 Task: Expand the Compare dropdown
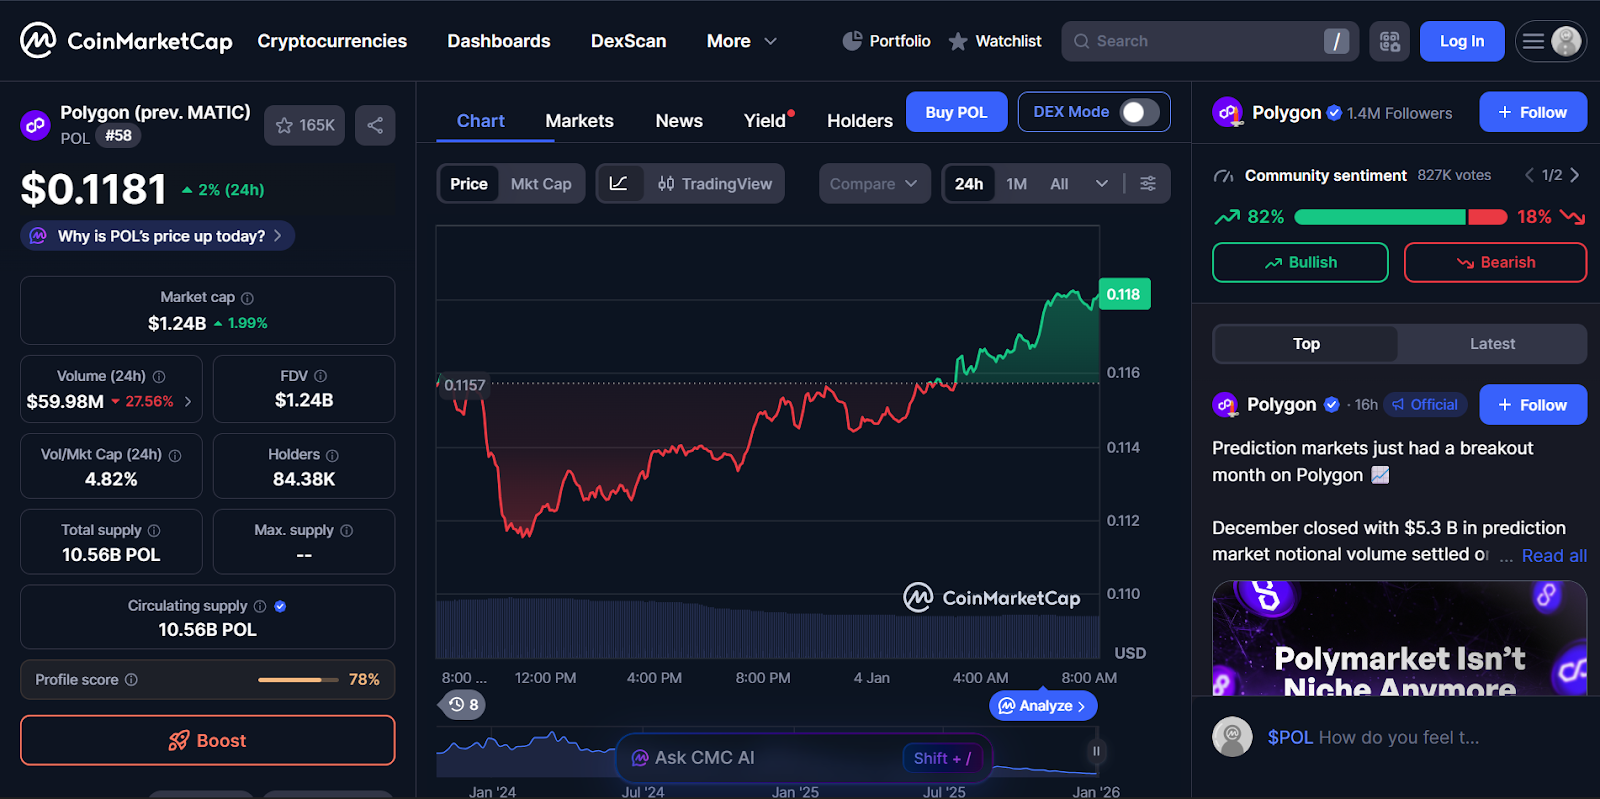[x=873, y=184]
